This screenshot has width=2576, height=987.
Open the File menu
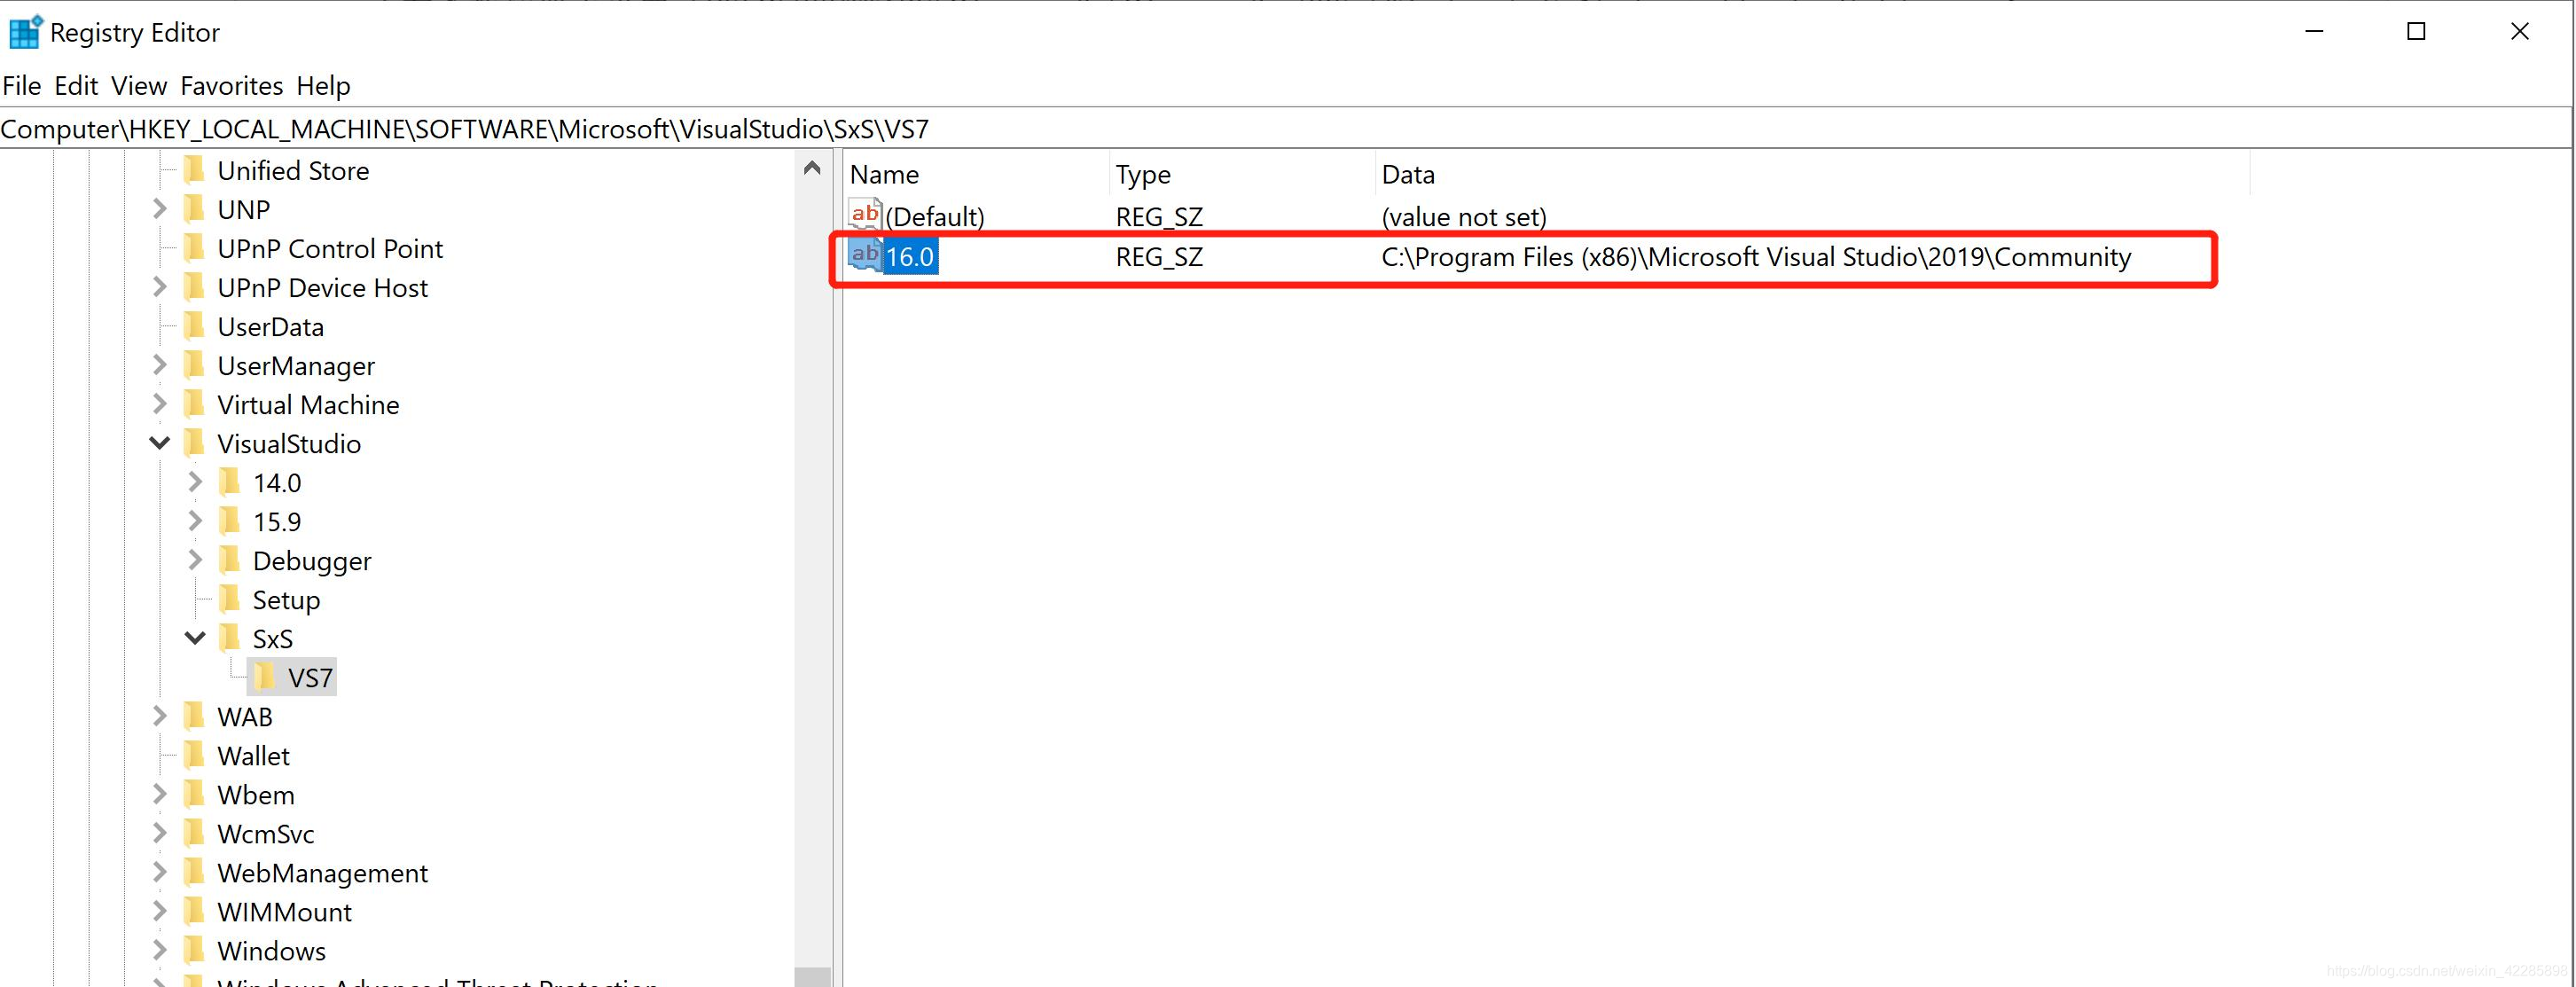pos(22,86)
